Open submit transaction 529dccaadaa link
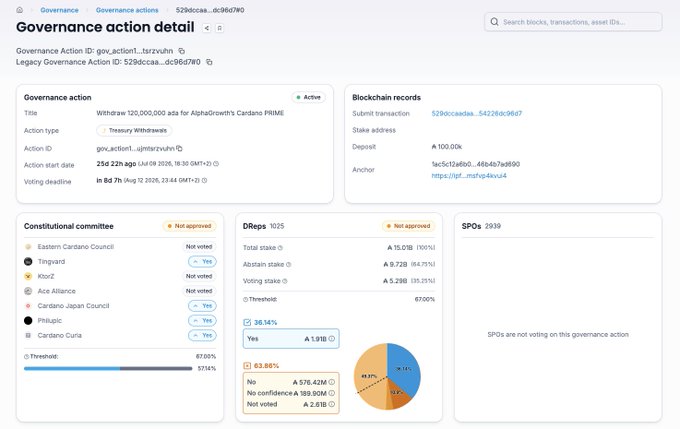 coord(477,113)
